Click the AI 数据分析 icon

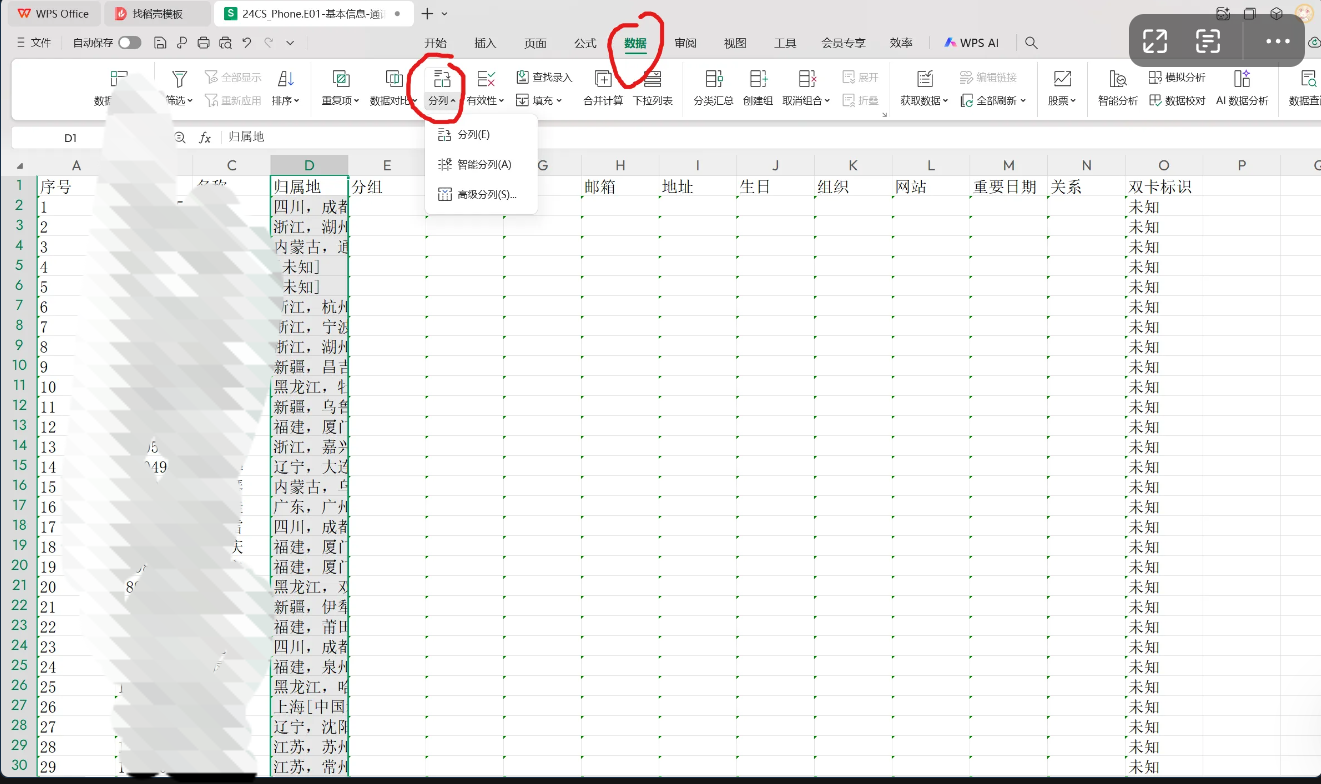point(1241,78)
